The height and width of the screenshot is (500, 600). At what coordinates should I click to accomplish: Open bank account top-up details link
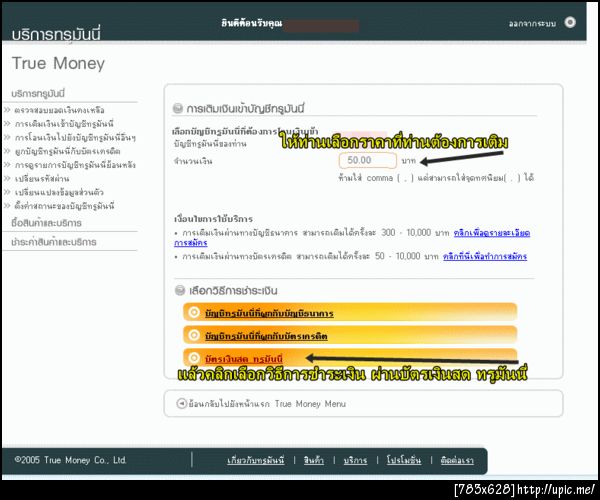click(x=492, y=233)
